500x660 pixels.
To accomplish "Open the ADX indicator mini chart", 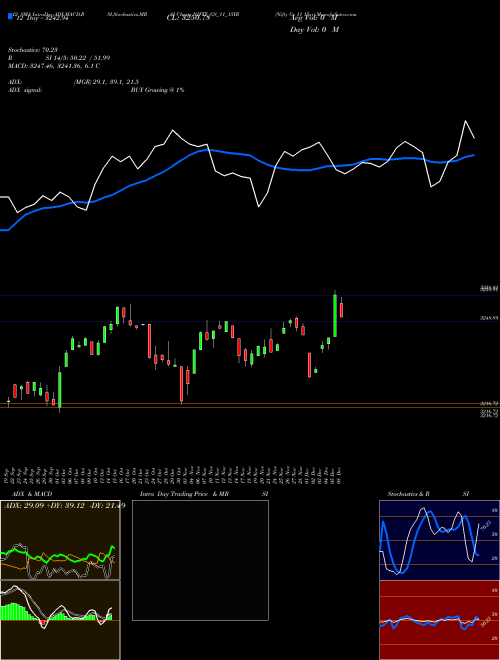I will pos(60,540).
